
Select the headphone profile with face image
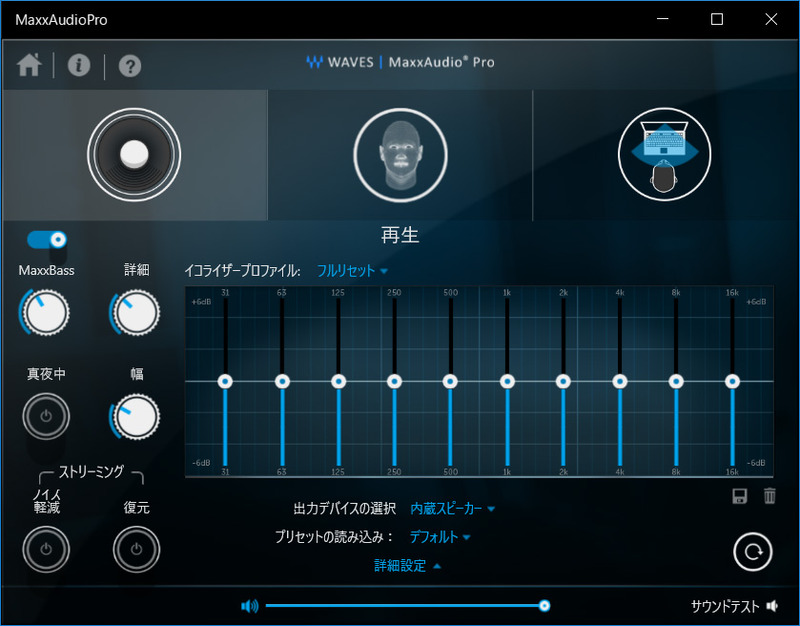(x=400, y=155)
